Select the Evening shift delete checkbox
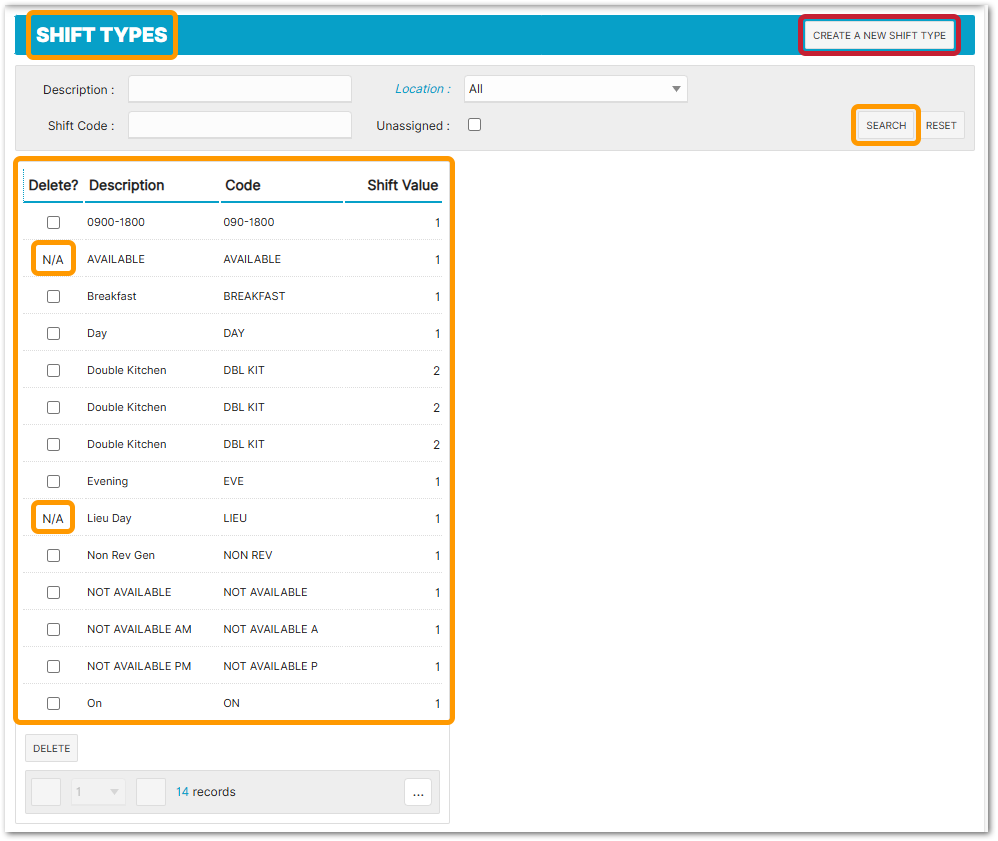The width and height of the screenshot is (998, 841). pyautogui.click(x=54, y=481)
